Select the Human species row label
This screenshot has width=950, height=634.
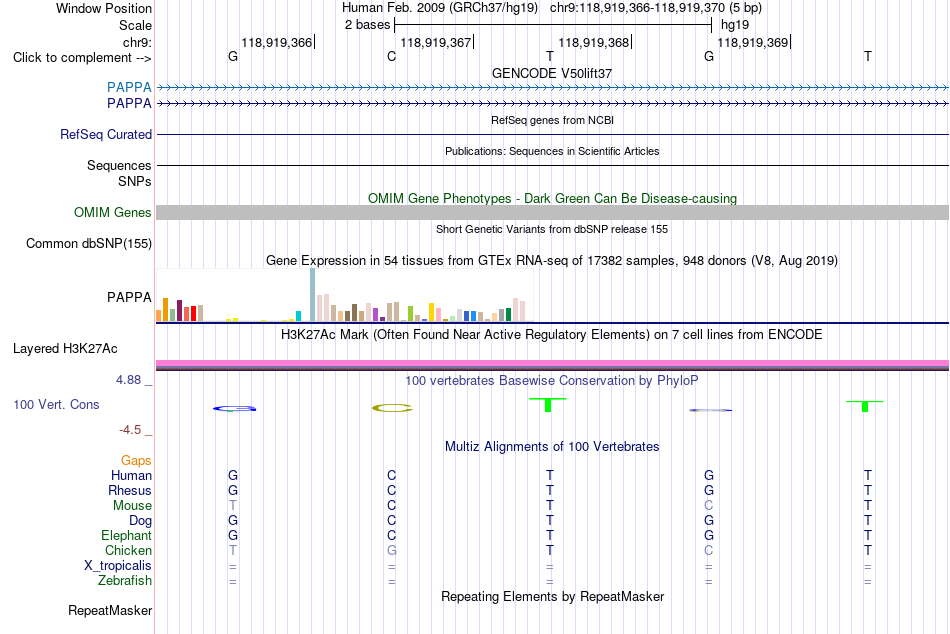[131, 475]
